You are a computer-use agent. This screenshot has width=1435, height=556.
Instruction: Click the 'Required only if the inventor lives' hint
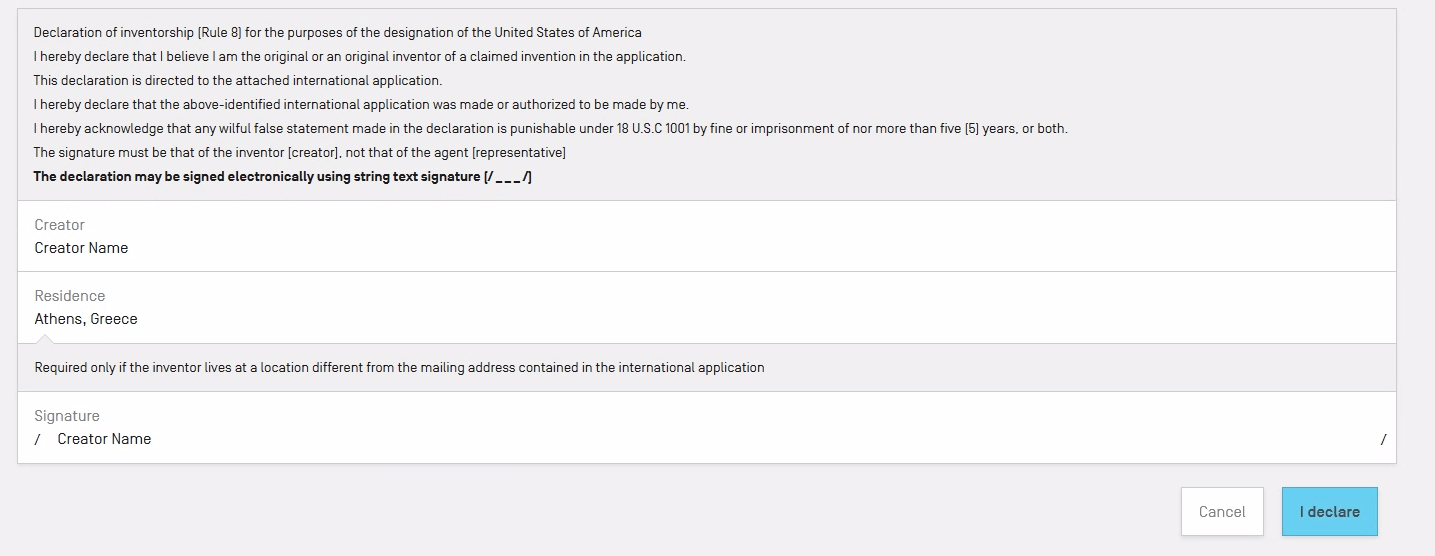399,368
